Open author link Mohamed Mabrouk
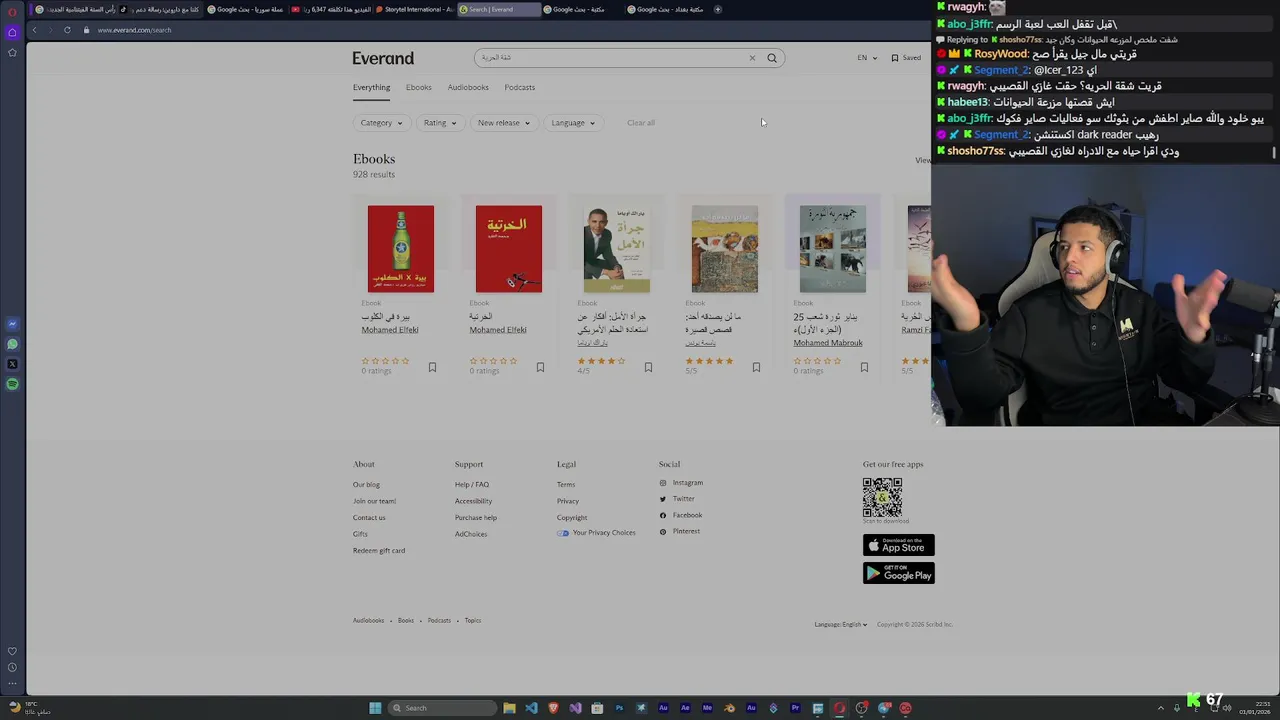 [x=828, y=343]
